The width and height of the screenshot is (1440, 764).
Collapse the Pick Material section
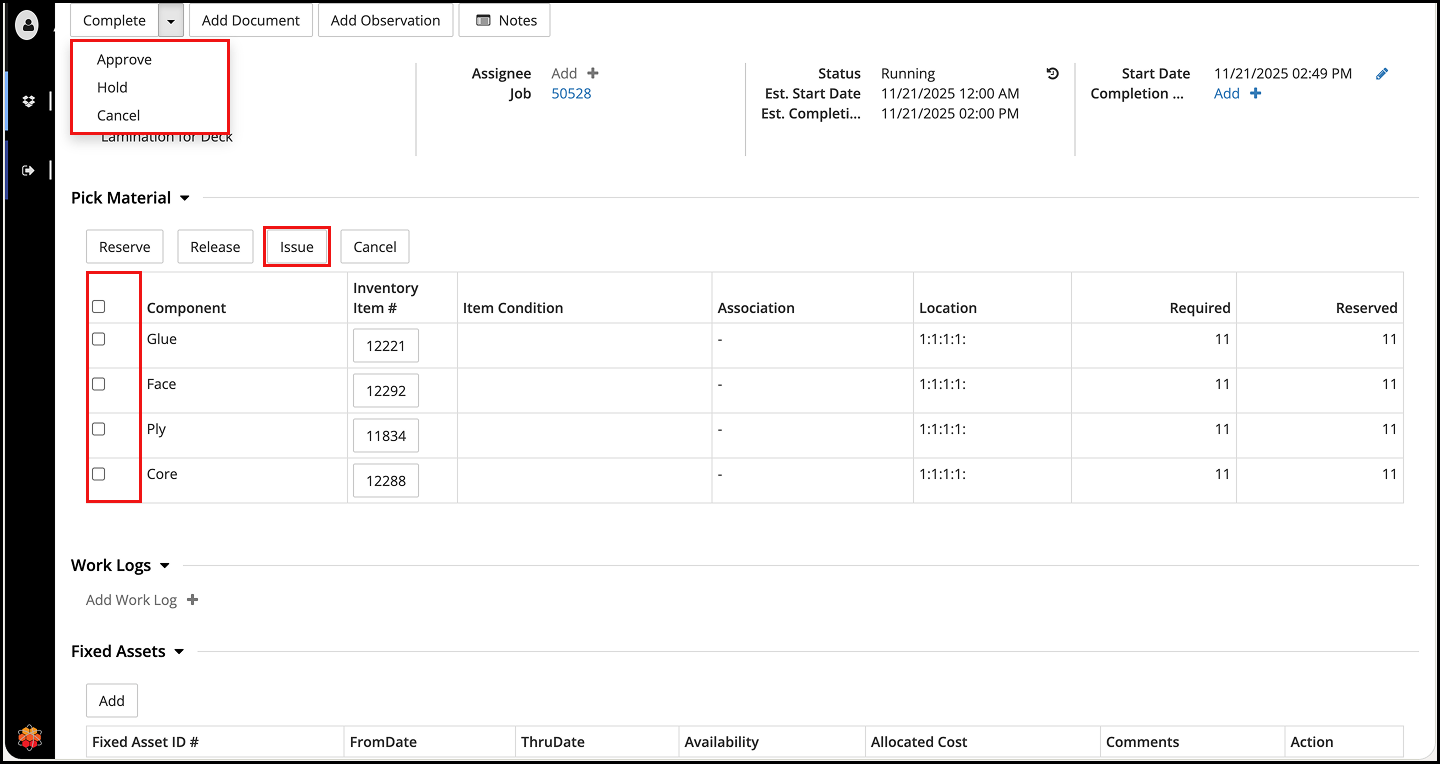click(185, 198)
